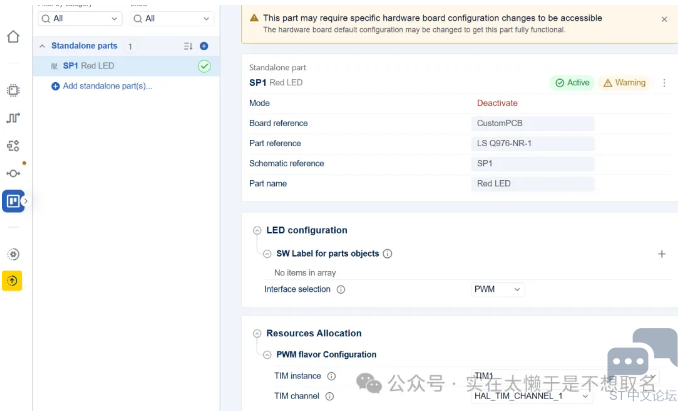Select the highlighted board parts sidebar icon
This screenshot has width=686, height=411.
pos(13,201)
